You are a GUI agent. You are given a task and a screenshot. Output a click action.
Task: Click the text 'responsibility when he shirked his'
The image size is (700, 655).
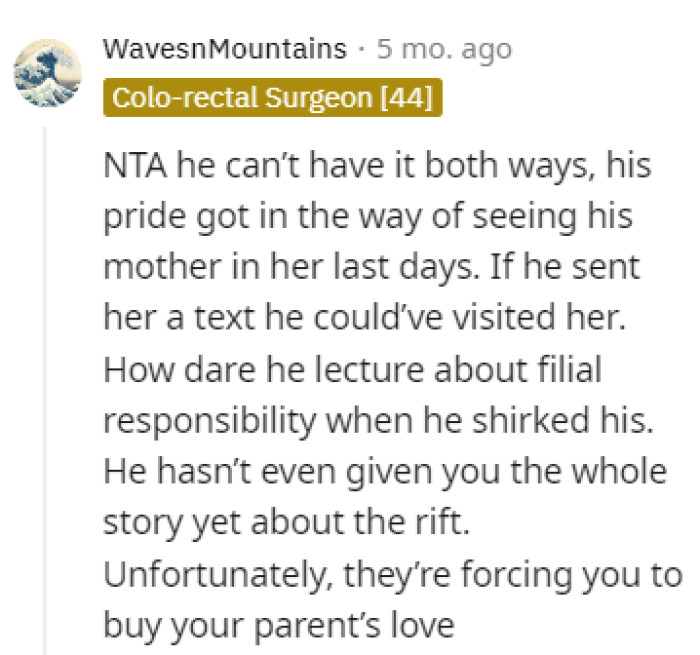[x=378, y=421]
